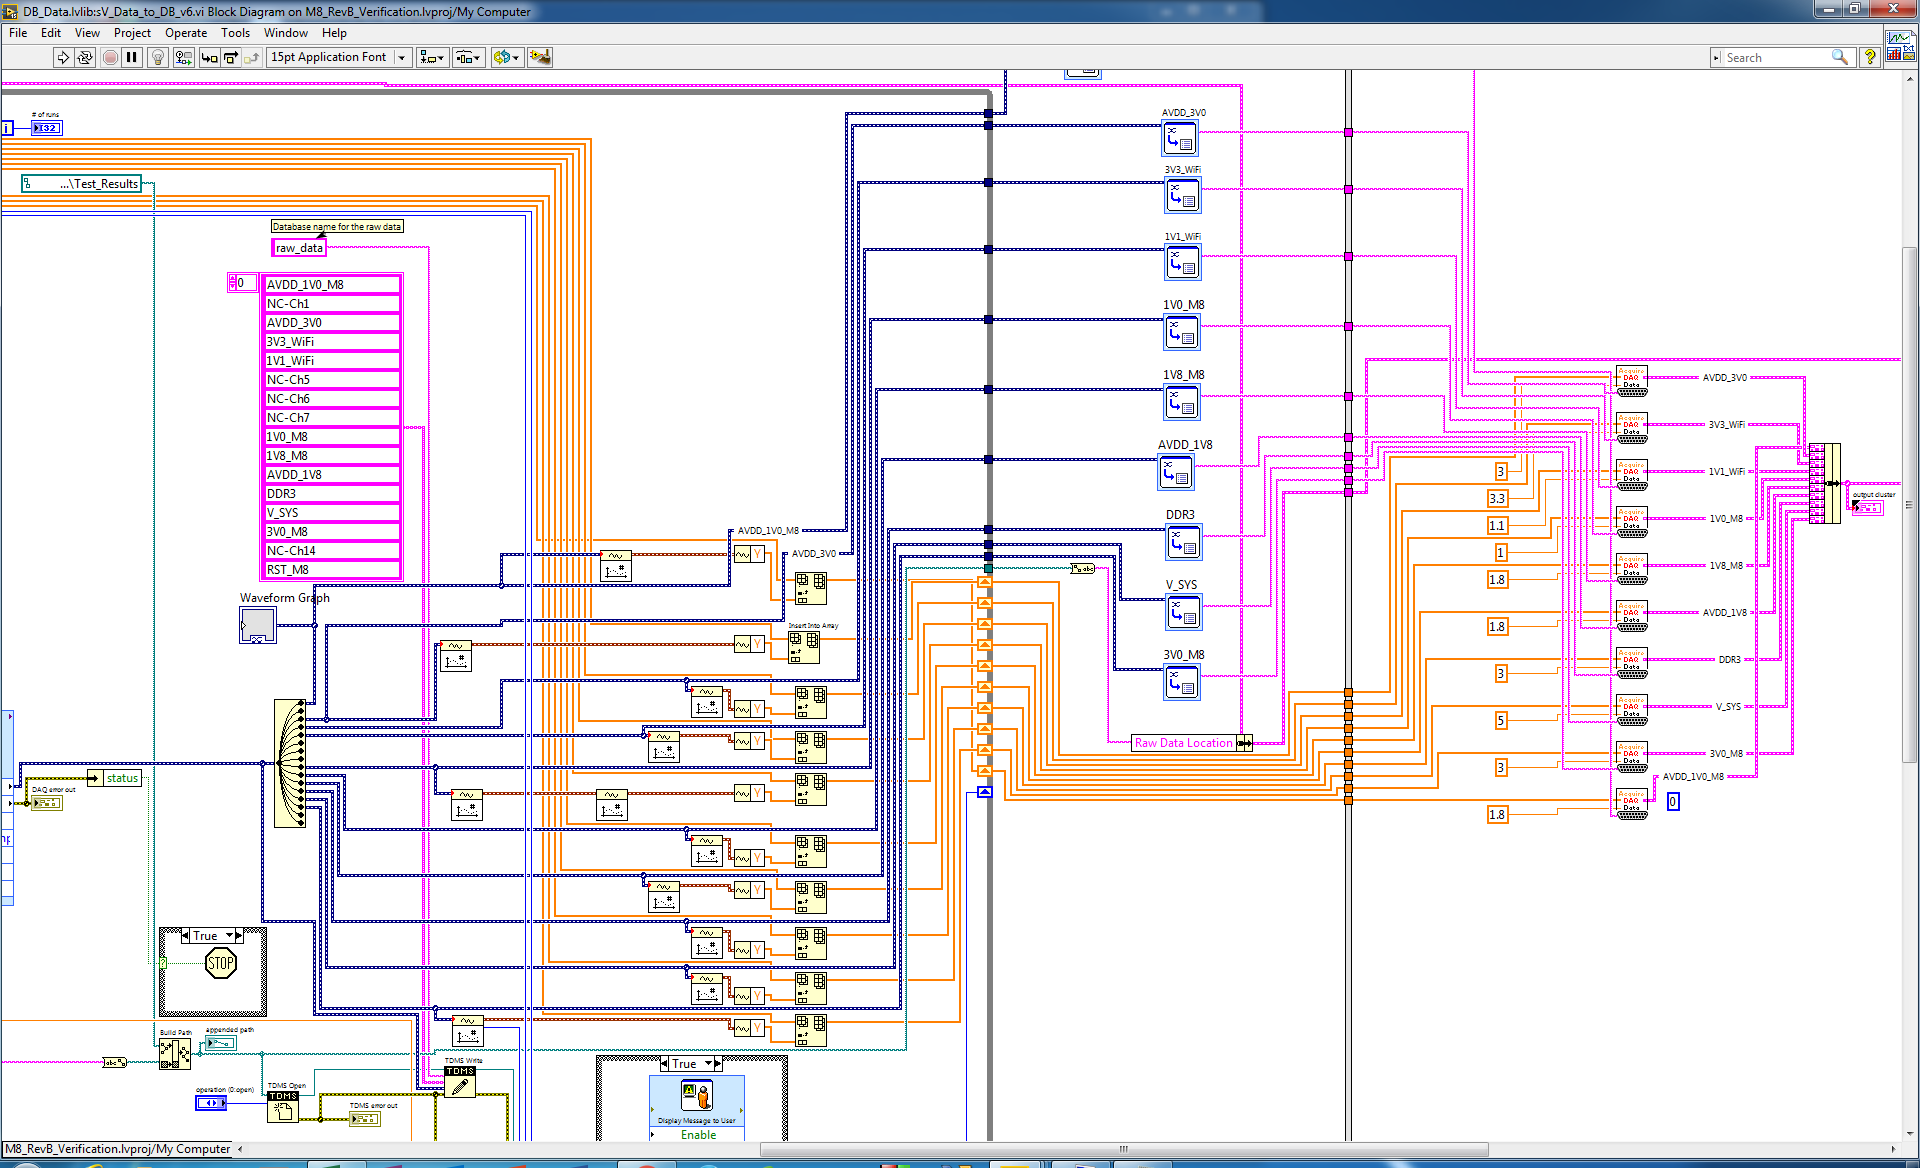The image size is (1920, 1168).
Task: Click the horizontal scrollbar of the diagram
Action: tap(1123, 1149)
